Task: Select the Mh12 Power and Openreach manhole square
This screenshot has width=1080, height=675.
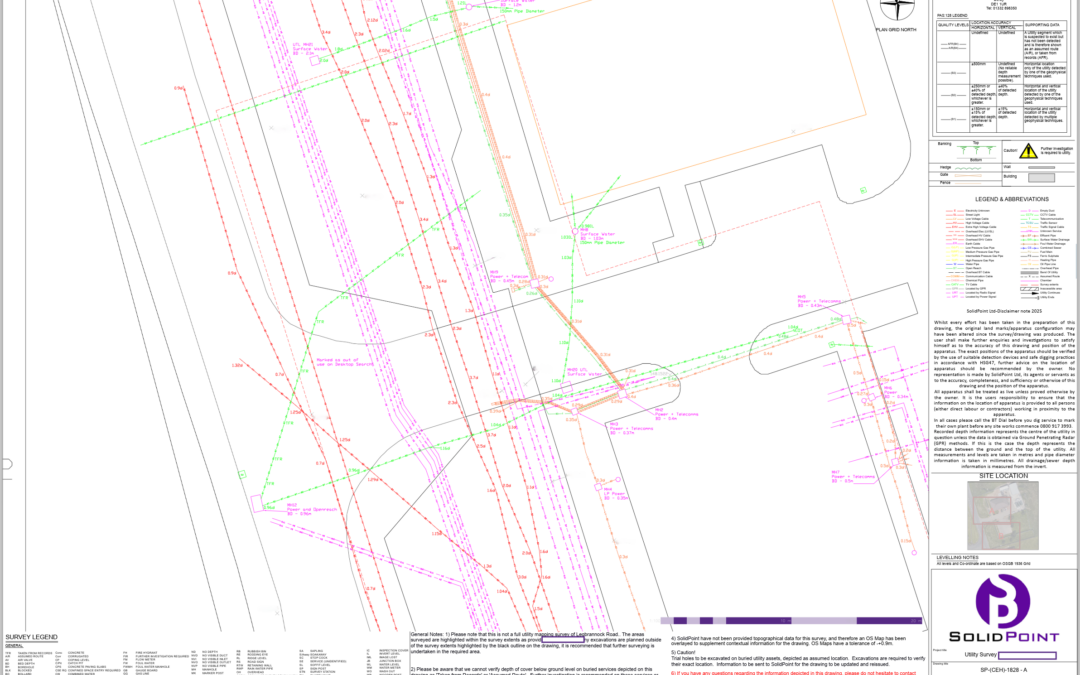Action: pyautogui.click(x=257, y=503)
